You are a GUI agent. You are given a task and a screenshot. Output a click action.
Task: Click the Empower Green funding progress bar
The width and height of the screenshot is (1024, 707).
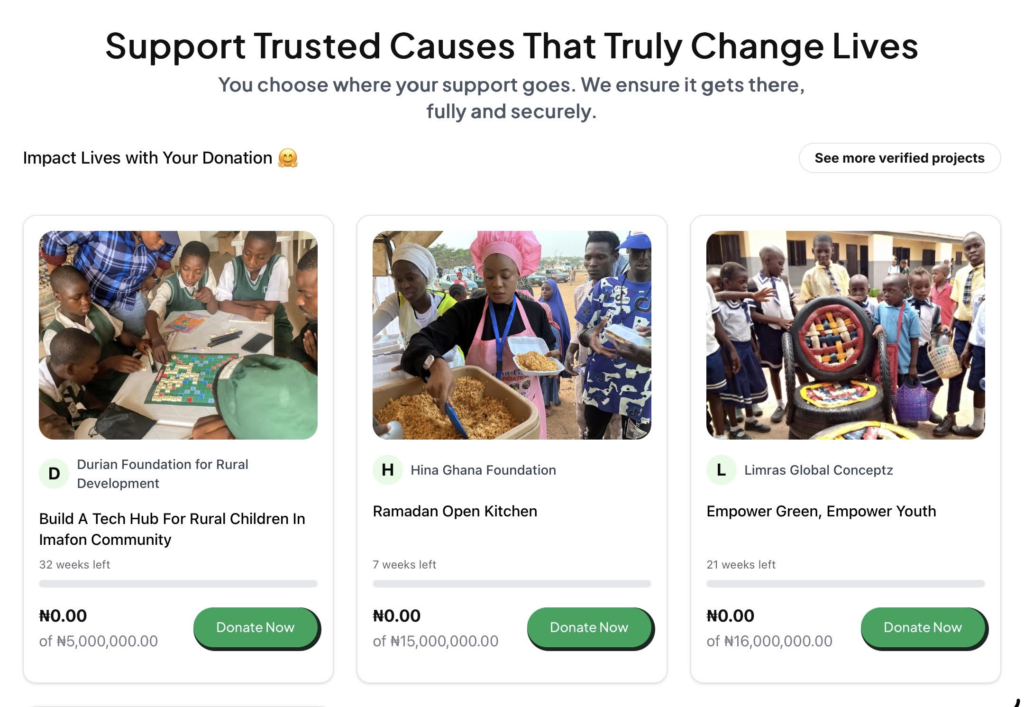[x=845, y=583]
